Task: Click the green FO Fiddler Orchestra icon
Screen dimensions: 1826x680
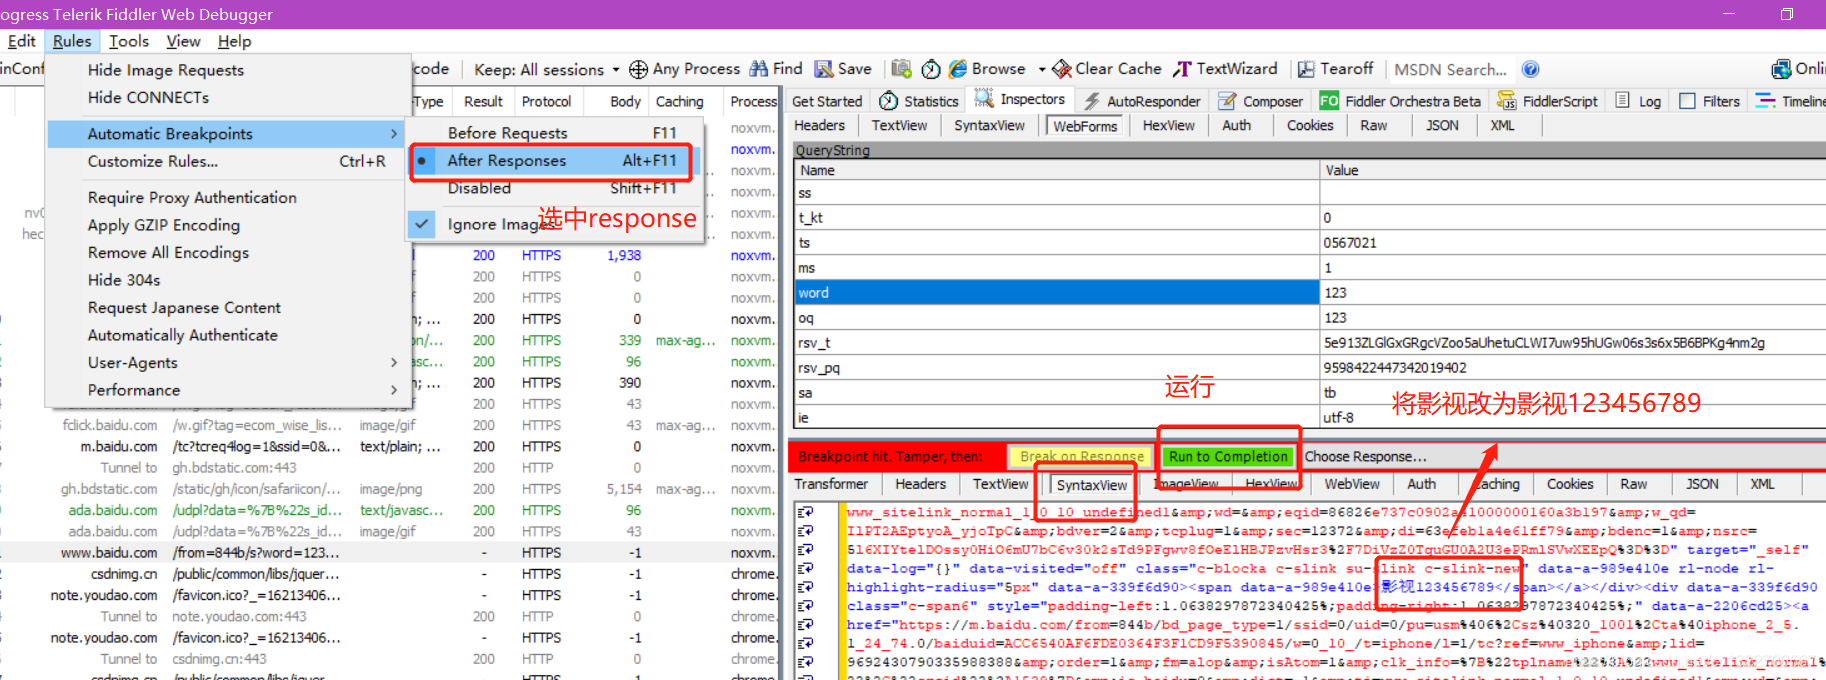Action: (x=1329, y=101)
